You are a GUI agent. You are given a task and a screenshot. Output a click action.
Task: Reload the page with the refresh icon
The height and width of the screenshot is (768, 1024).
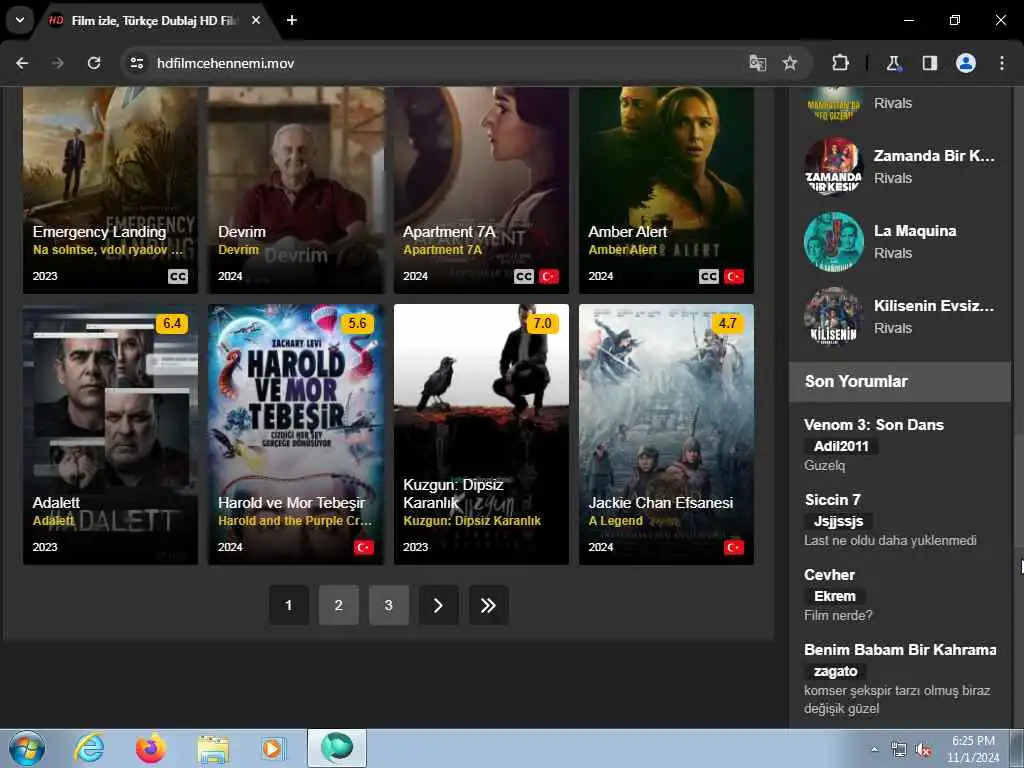(94, 63)
